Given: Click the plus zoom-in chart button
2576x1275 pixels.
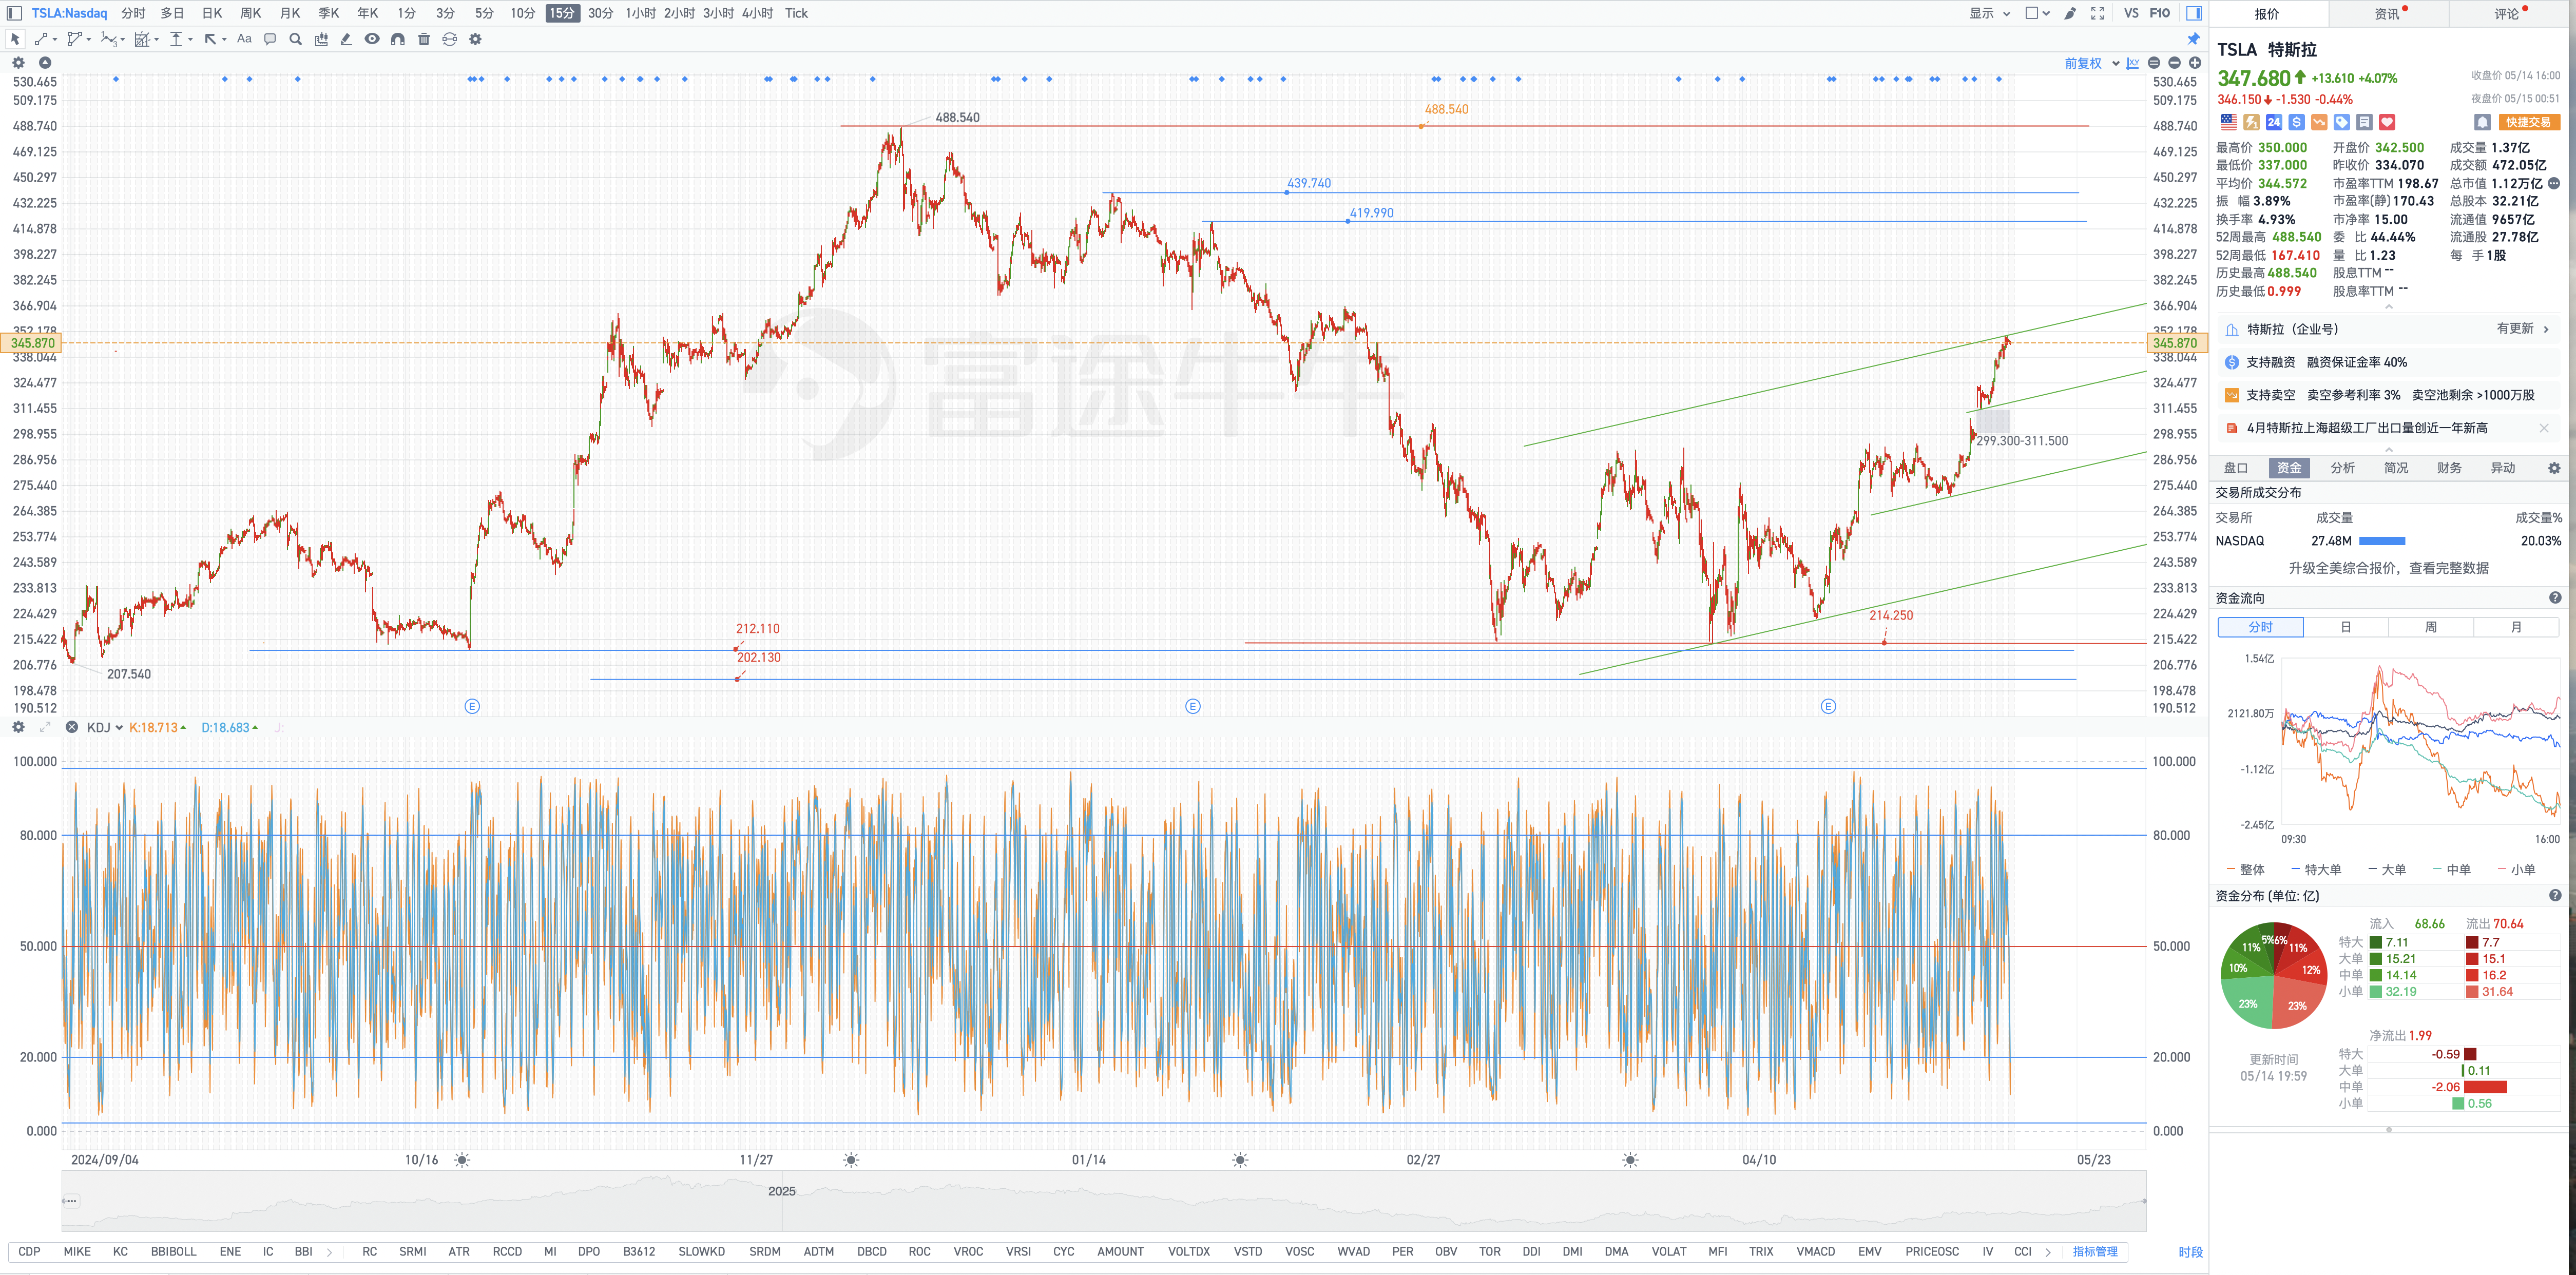Looking at the screenshot, I should 2195,63.
